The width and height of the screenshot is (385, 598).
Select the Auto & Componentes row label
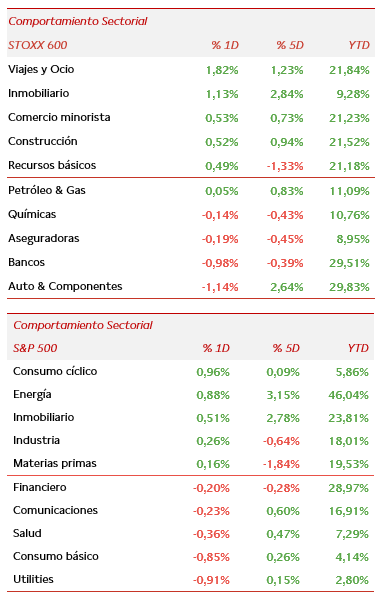65,286
